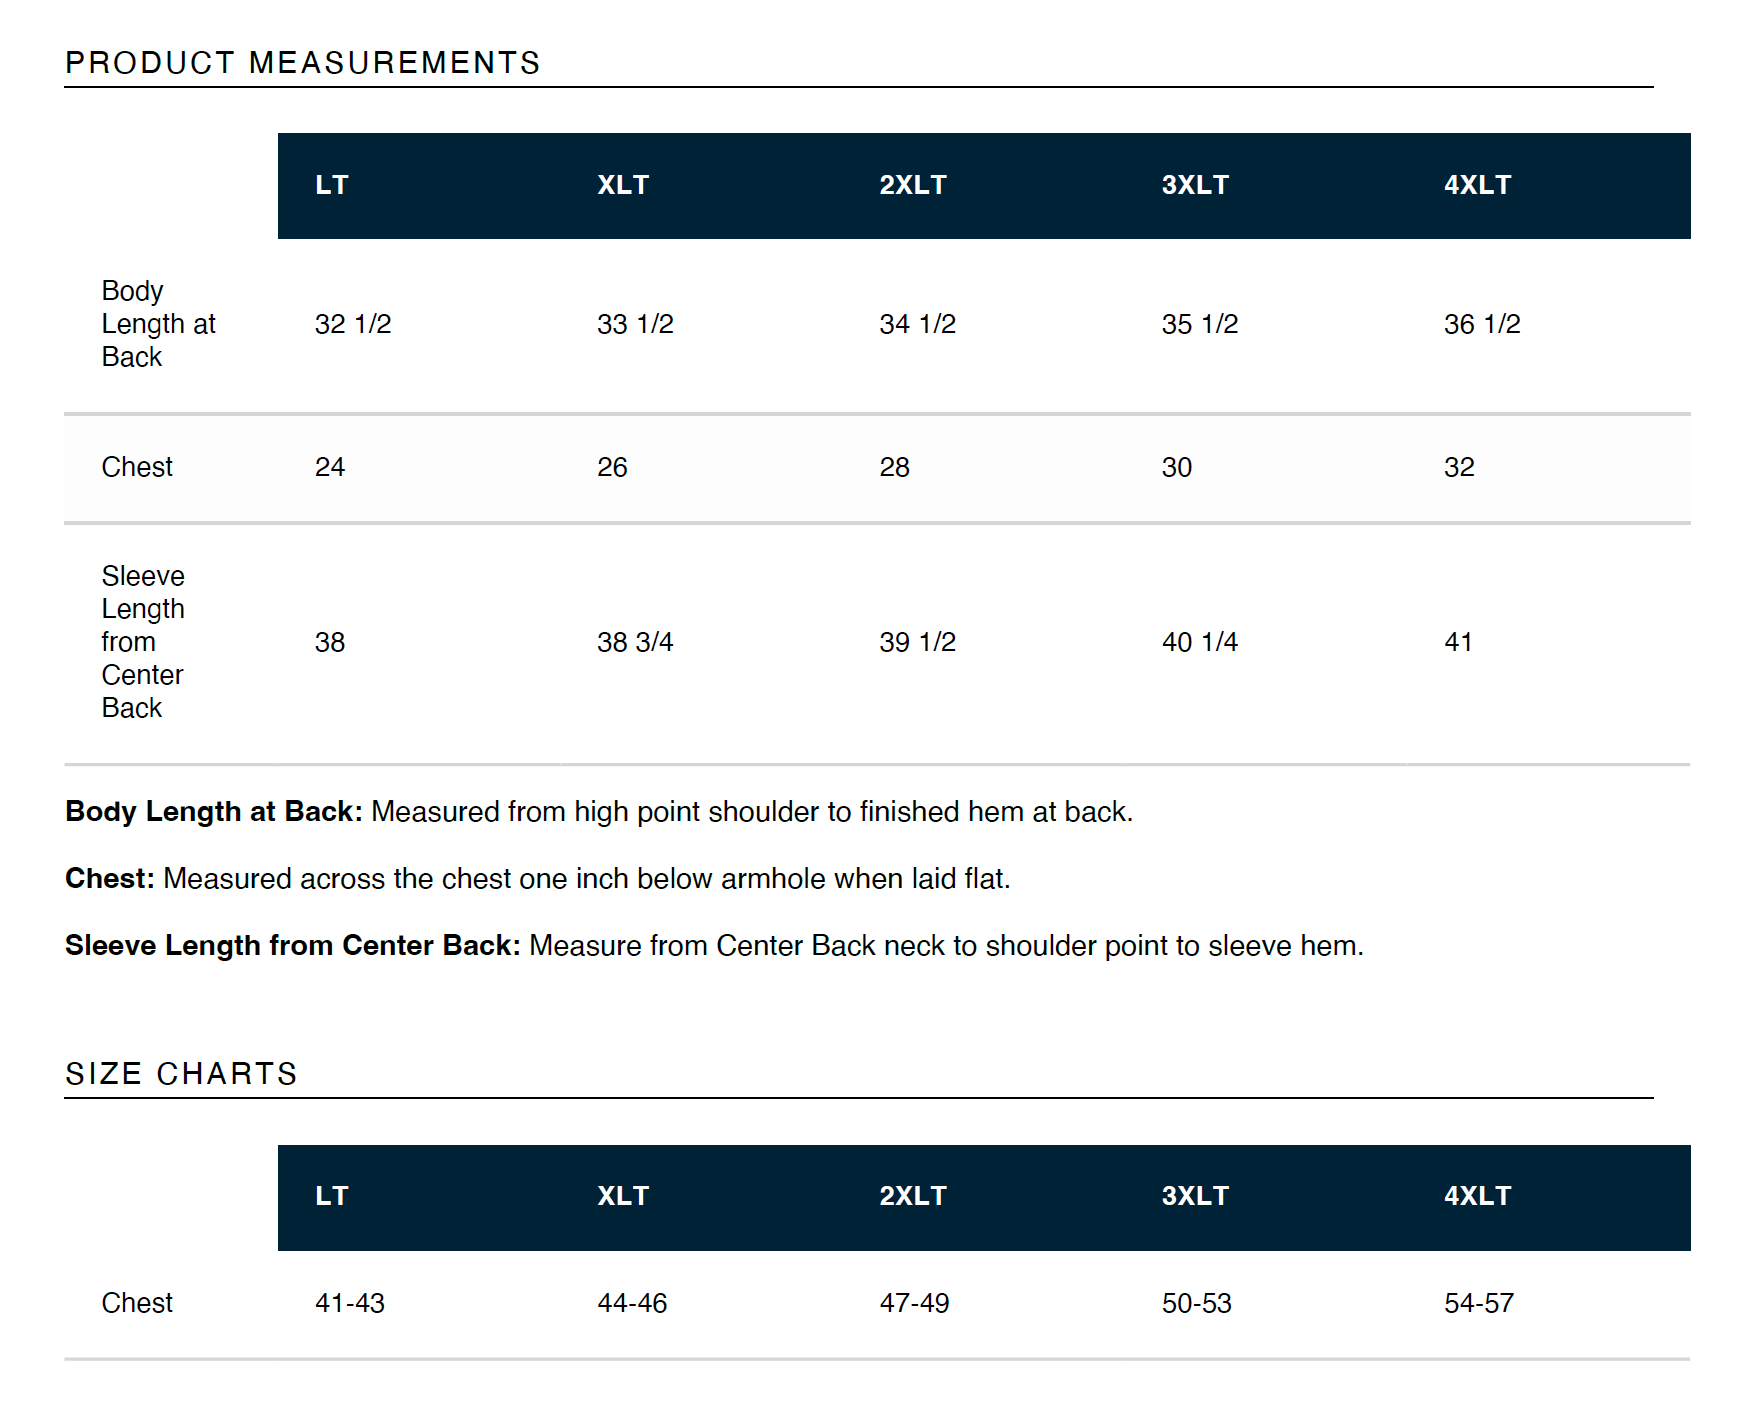The height and width of the screenshot is (1428, 1756).
Task: Select 2XLT column header in Product Measurements table
Action: click(x=912, y=185)
